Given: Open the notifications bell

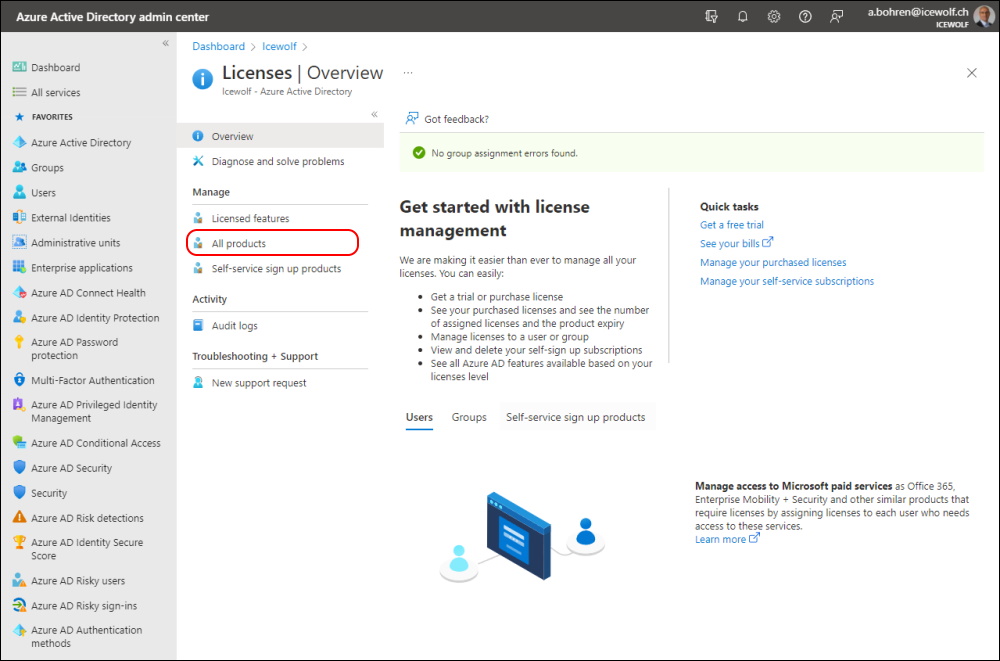Looking at the screenshot, I should (x=743, y=17).
